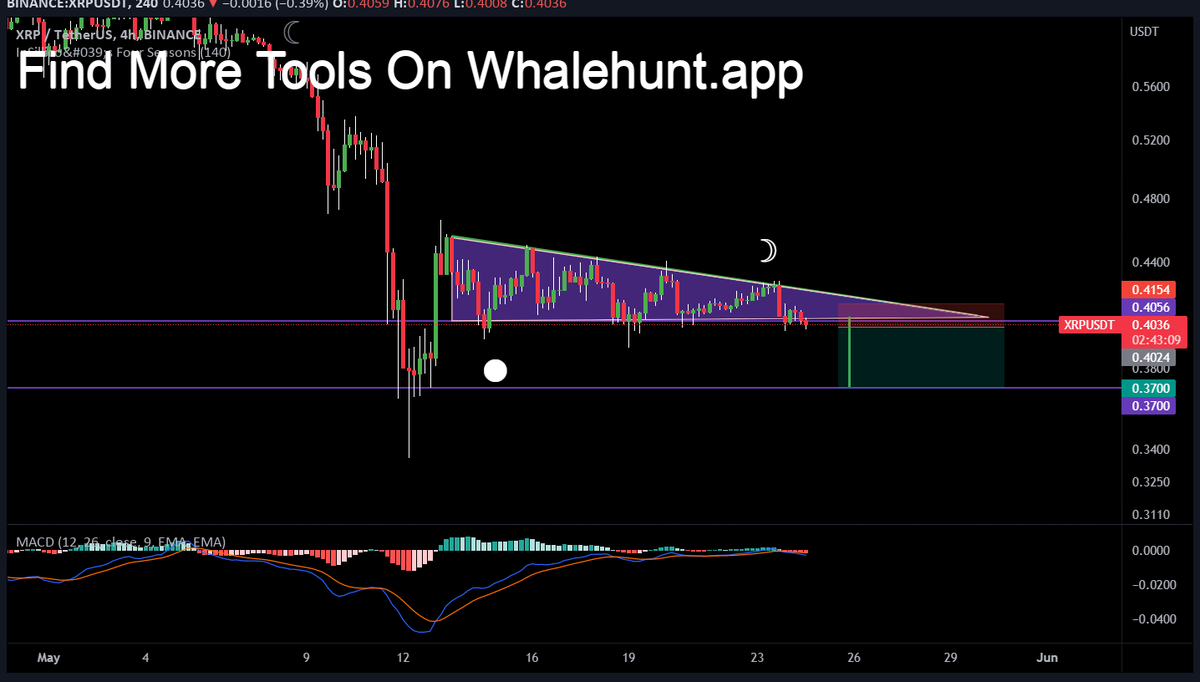The image size is (1200, 682).
Task: Click the crescent moon icon beside the BINANCE legend
Action: click(292, 32)
